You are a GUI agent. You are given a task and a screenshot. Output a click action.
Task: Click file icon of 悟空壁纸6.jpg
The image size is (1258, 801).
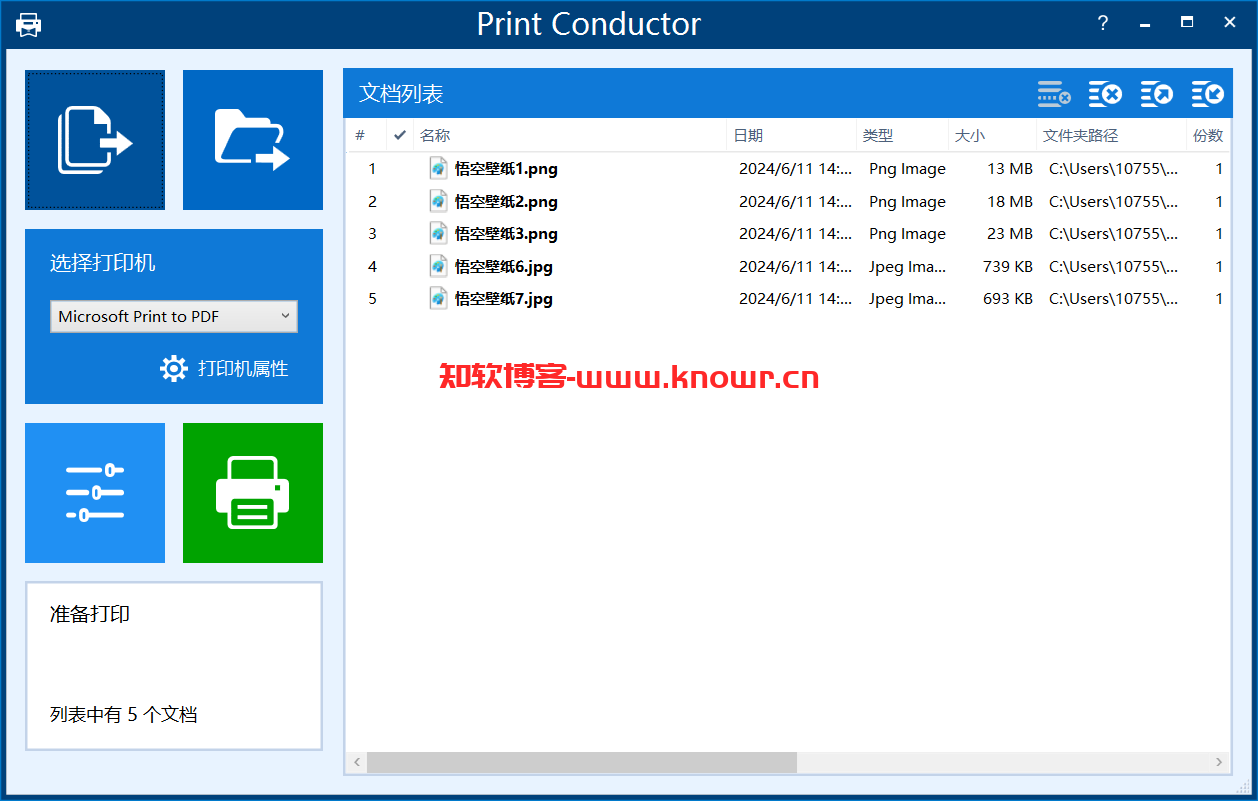coord(438,266)
